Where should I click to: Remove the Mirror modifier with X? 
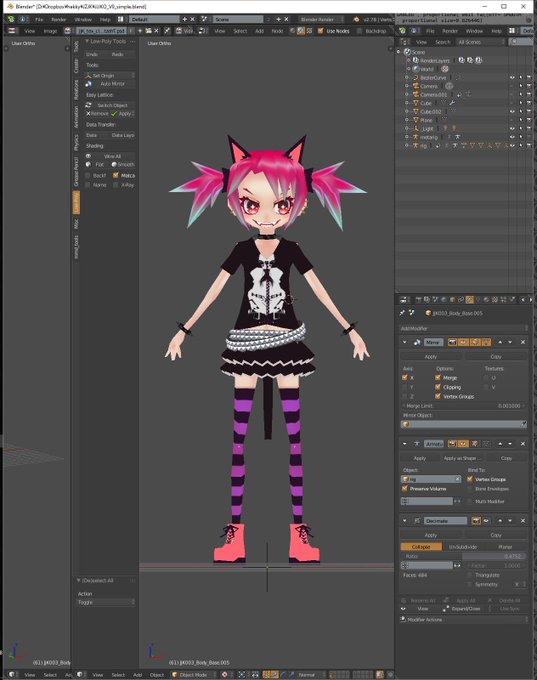point(523,342)
